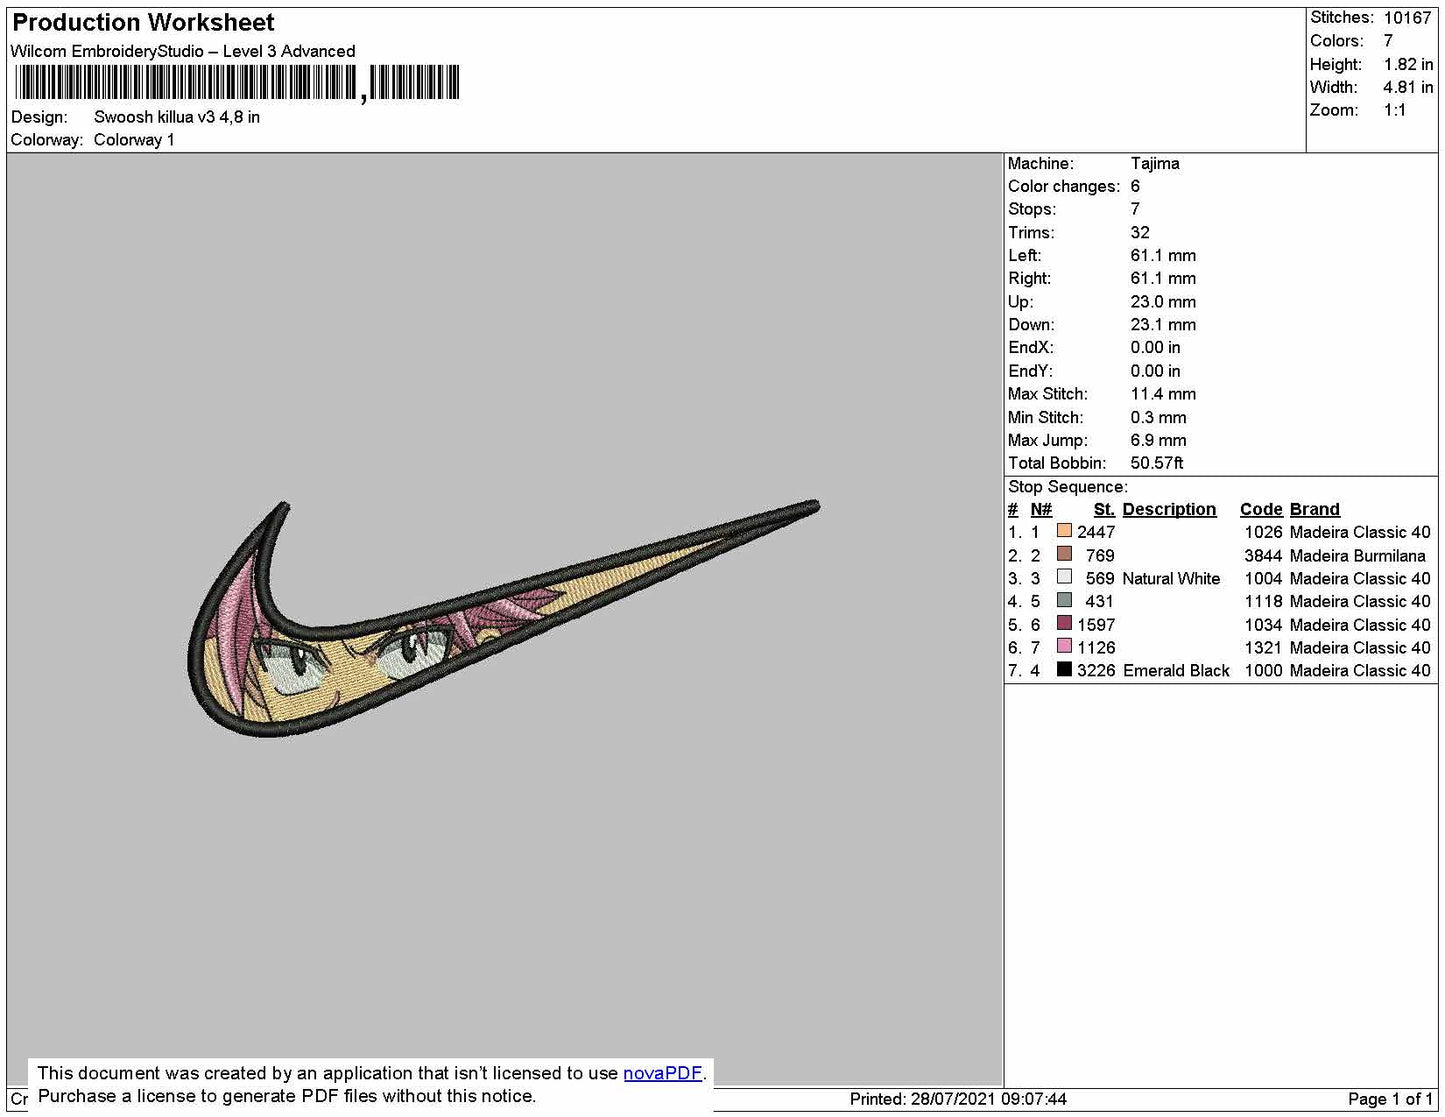Click the 'Production Worksheet' title

pos(143,22)
